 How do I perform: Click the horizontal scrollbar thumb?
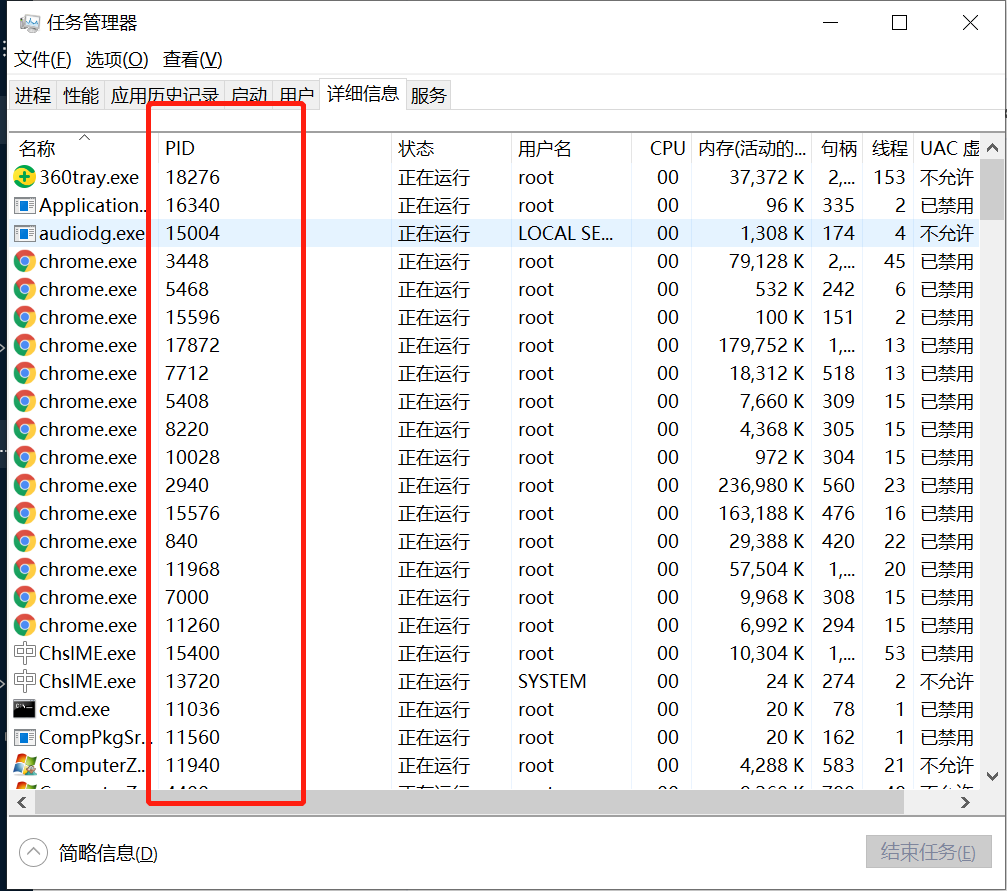(x=469, y=802)
